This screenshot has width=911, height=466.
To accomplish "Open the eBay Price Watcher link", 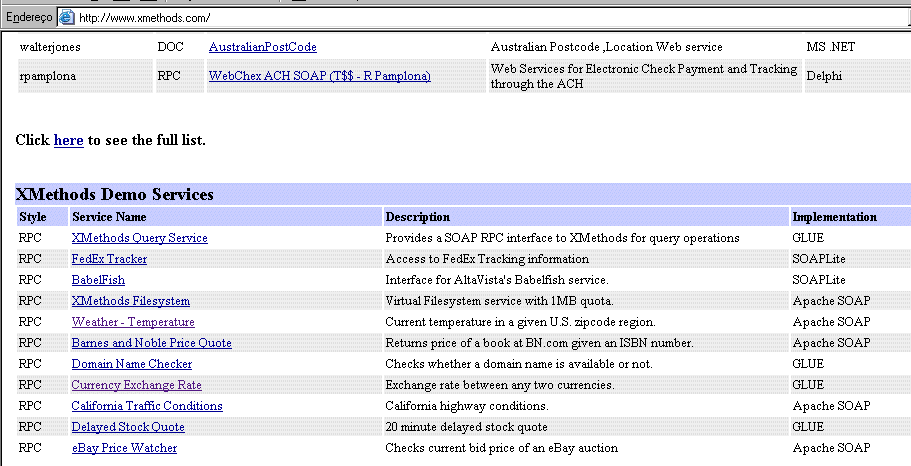I will coord(124,448).
